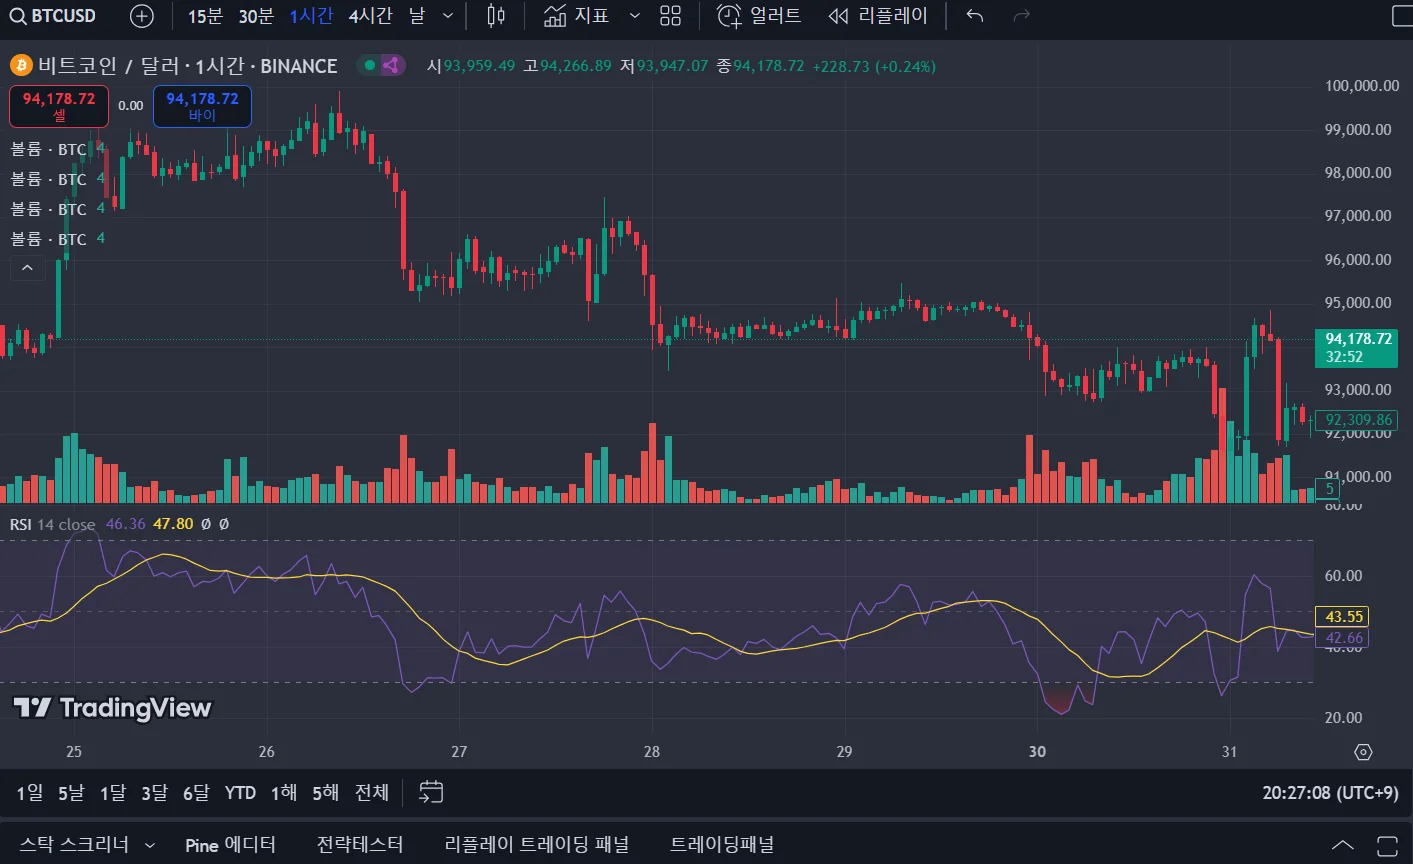The width and height of the screenshot is (1413, 864).
Task: Set the date range to 6달
Action: point(196,792)
